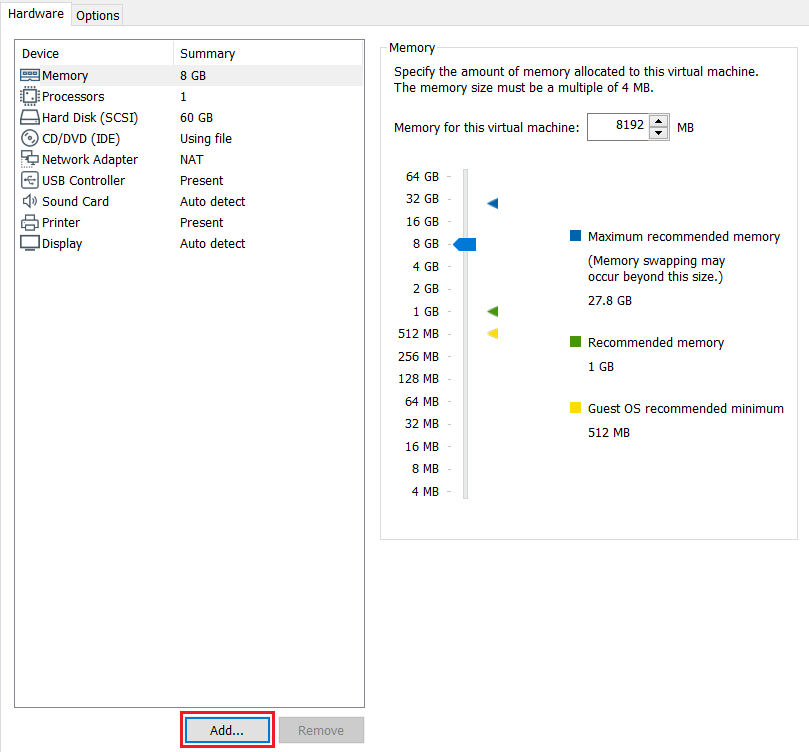Click the 27.8 GB maximum memory value
Screen dimensions: 809x752
tap(610, 300)
